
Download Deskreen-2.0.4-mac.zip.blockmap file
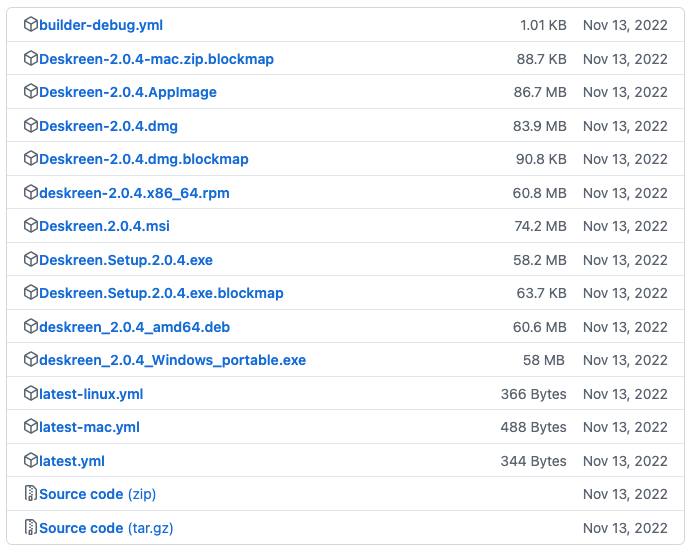click(x=156, y=59)
